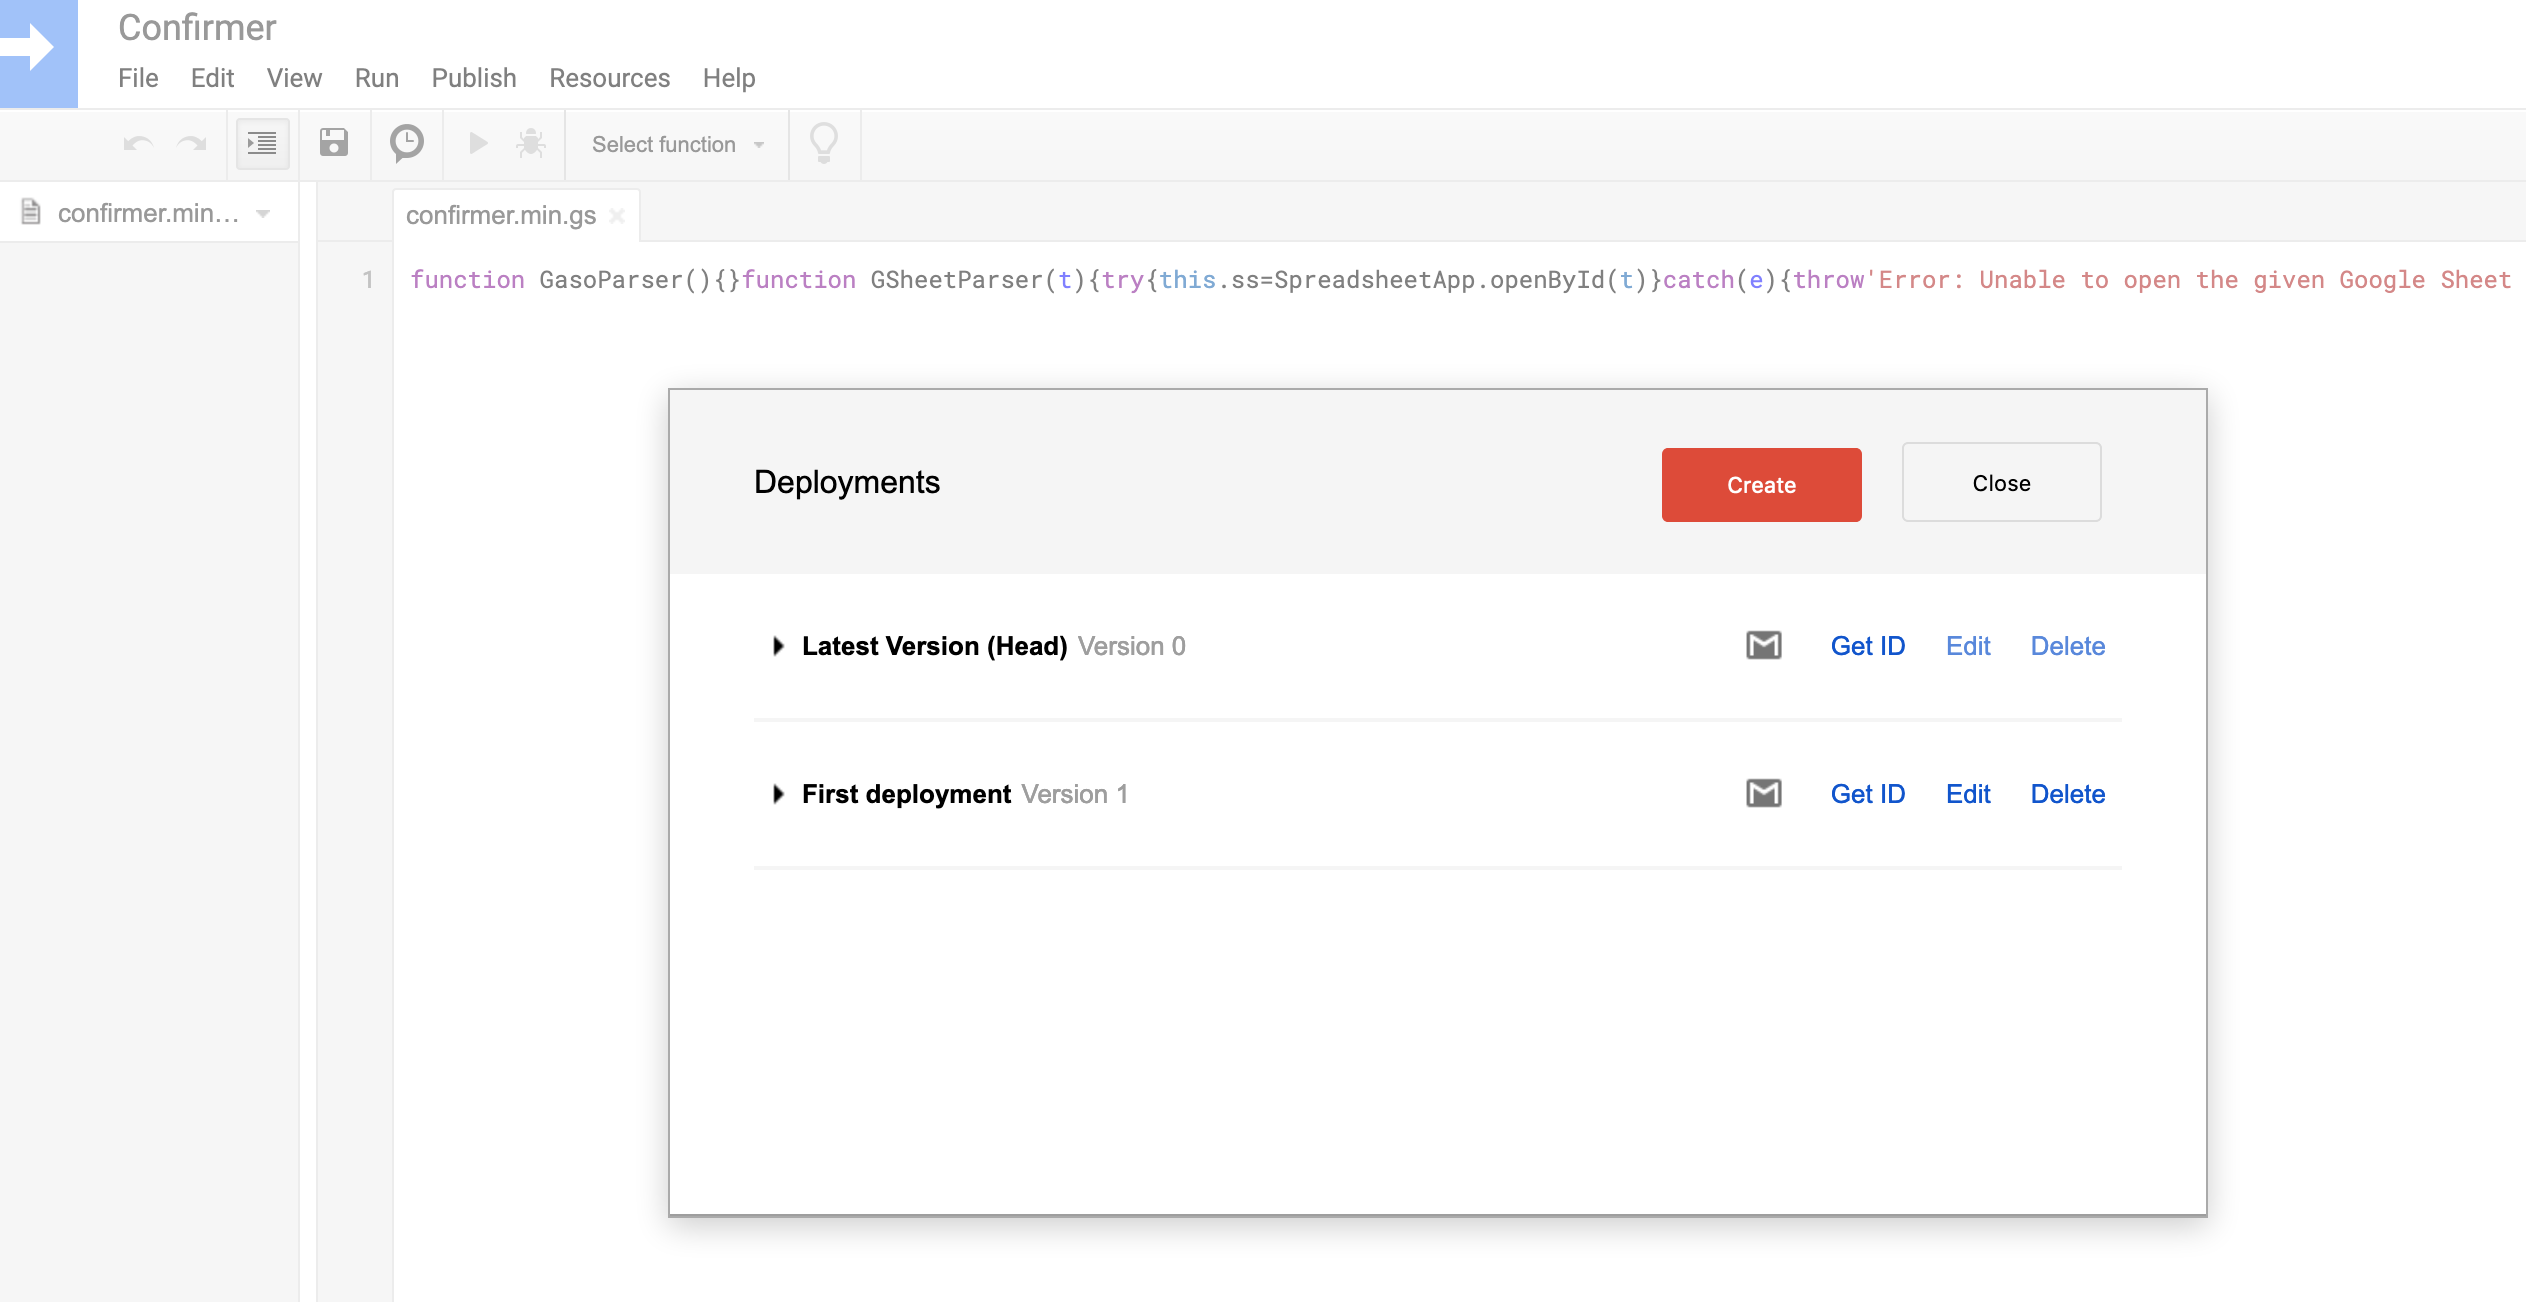Image resolution: width=2526 pixels, height=1302 pixels.
Task: Open the Publish menu
Action: (x=473, y=78)
